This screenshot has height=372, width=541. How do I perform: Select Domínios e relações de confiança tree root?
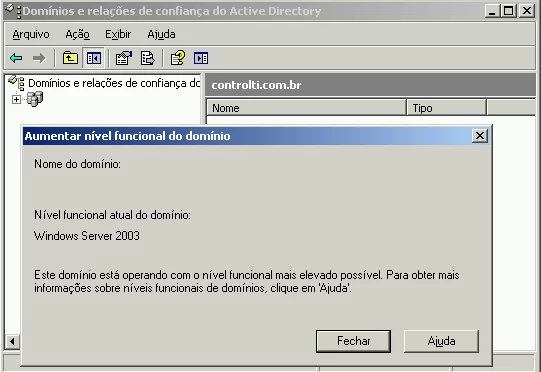(114, 83)
